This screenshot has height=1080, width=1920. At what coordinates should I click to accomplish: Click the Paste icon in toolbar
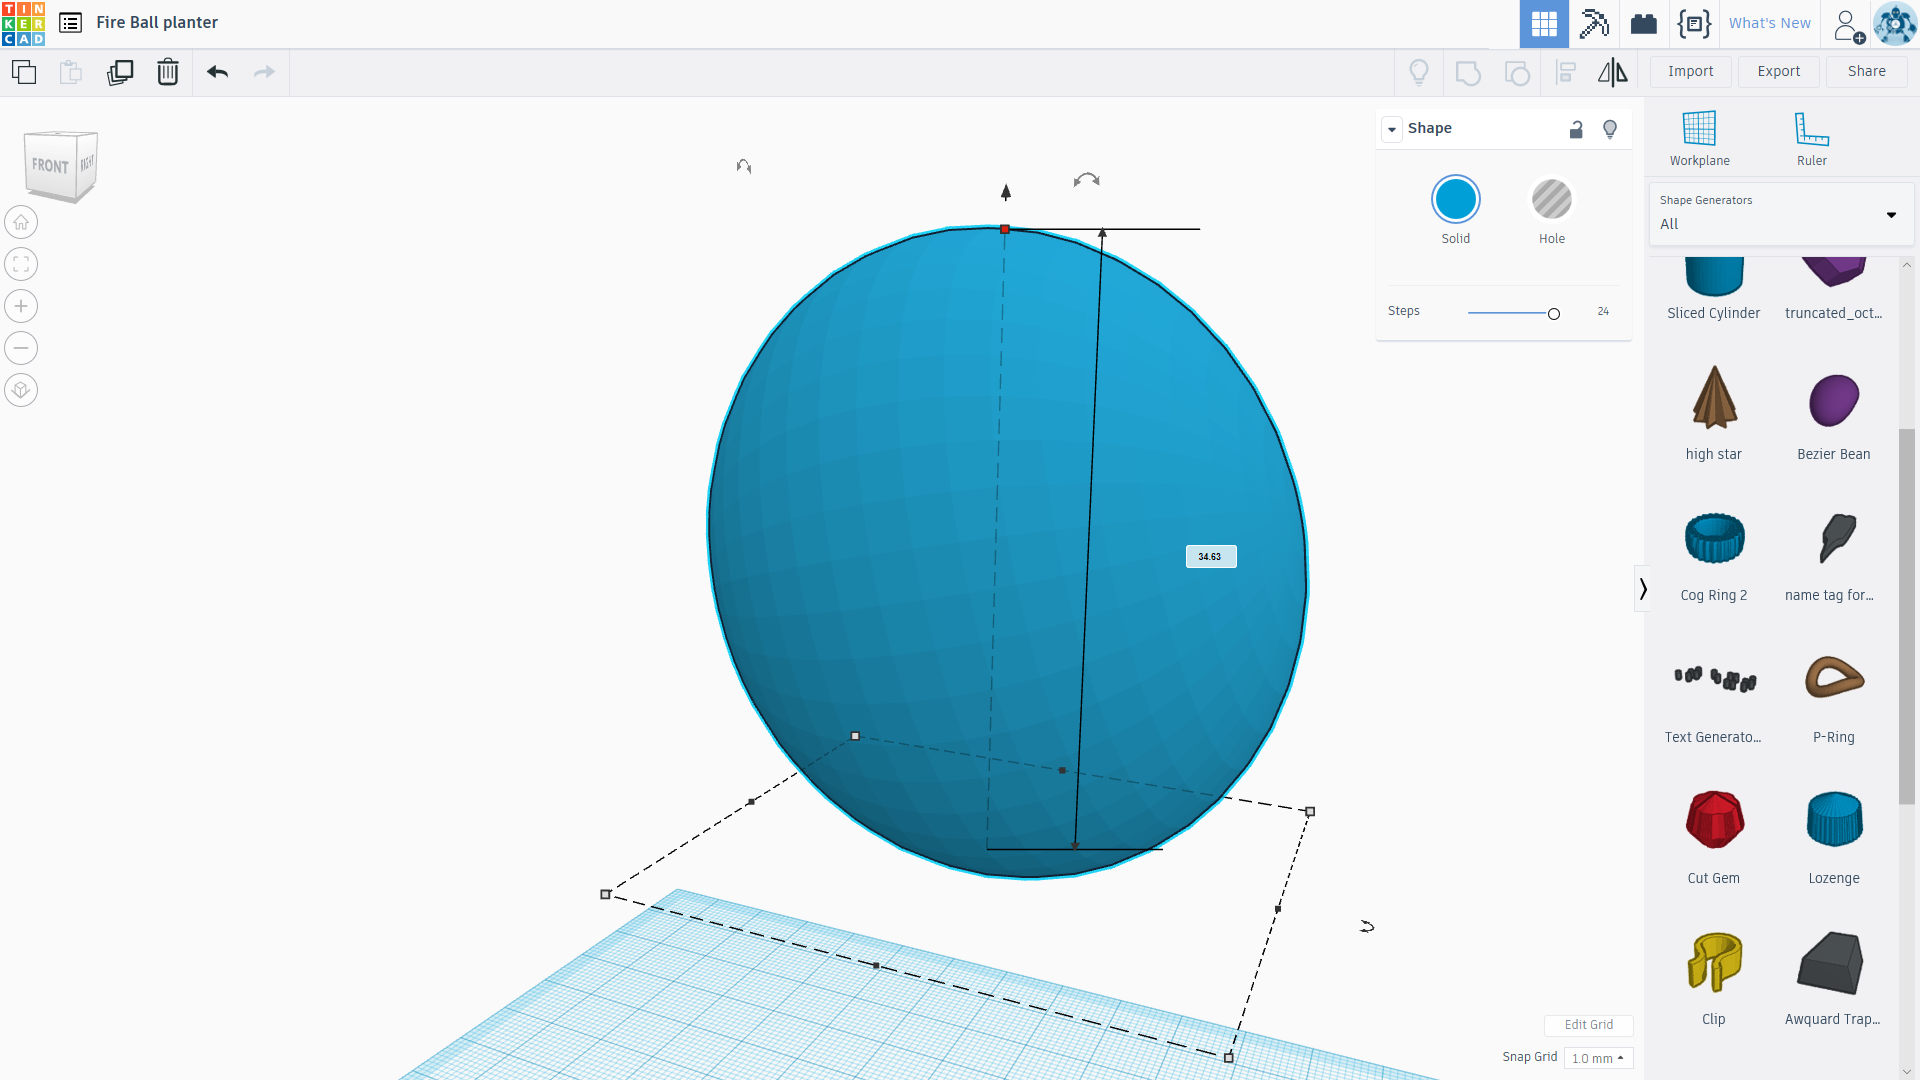coord(71,72)
